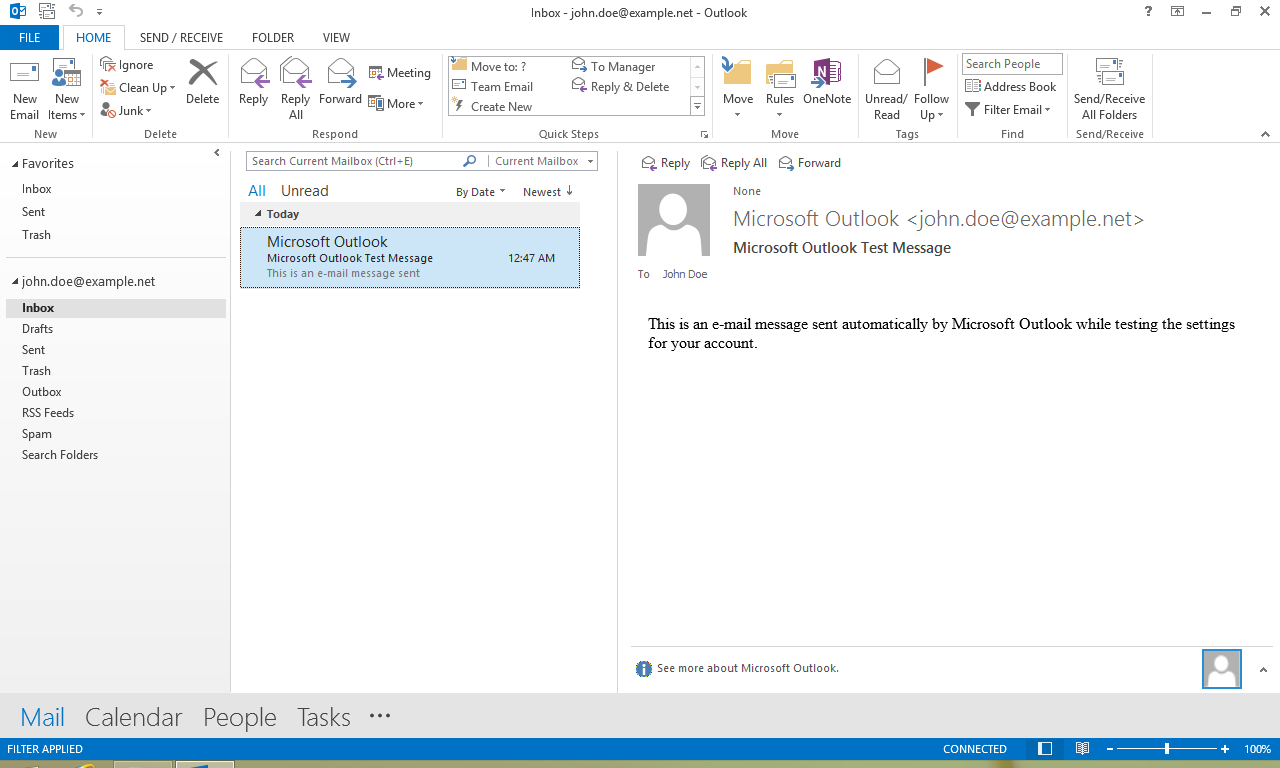The height and width of the screenshot is (768, 1280).
Task: Click the ribbon Reply All button
Action: (296, 90)
